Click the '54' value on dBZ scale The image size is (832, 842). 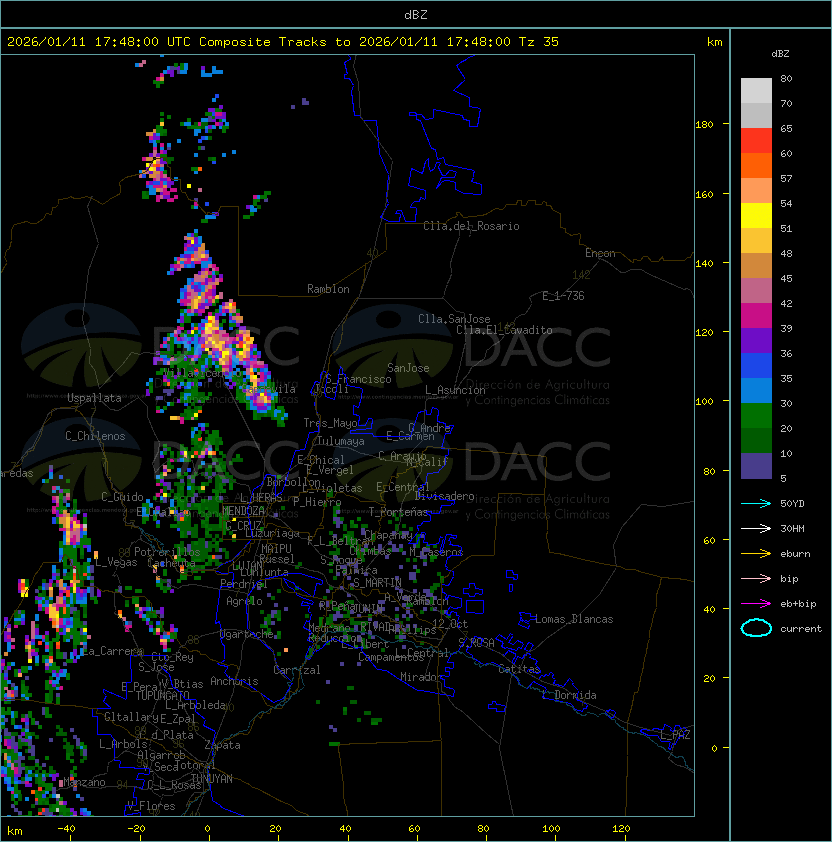[x=786, y=204]
